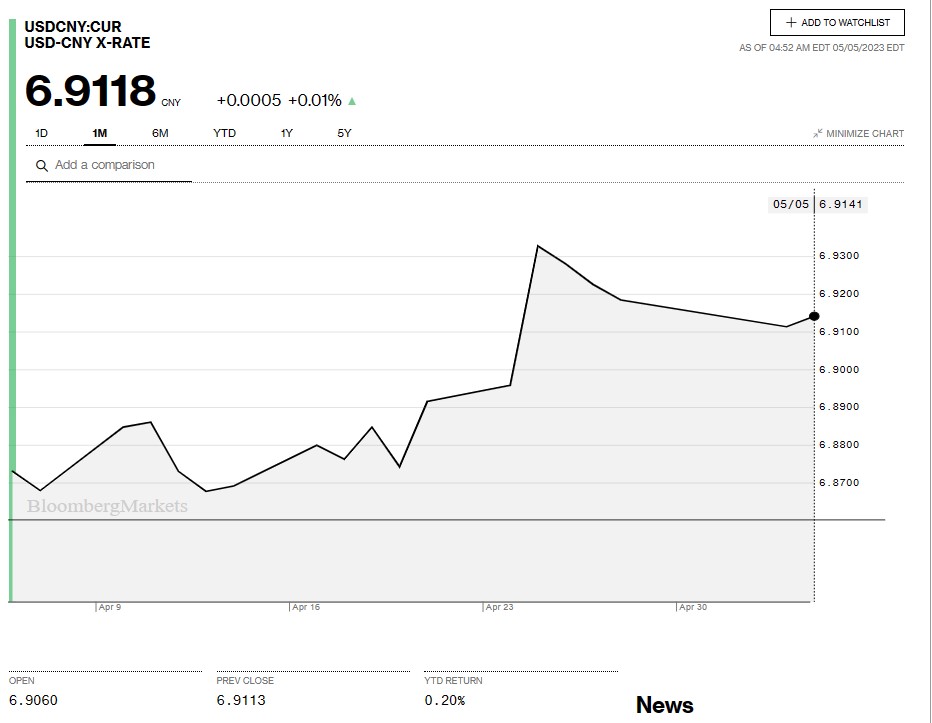Click the Apr 9 date axis marker
932x723 pixels.
[110, 607]
